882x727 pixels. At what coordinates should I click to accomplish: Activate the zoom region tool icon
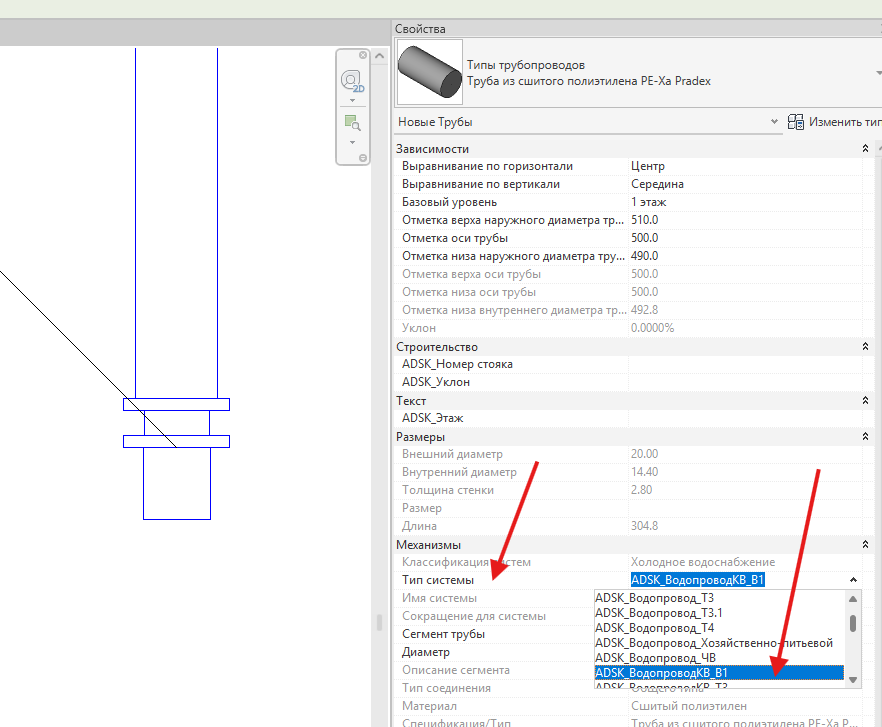pos(352,123)
